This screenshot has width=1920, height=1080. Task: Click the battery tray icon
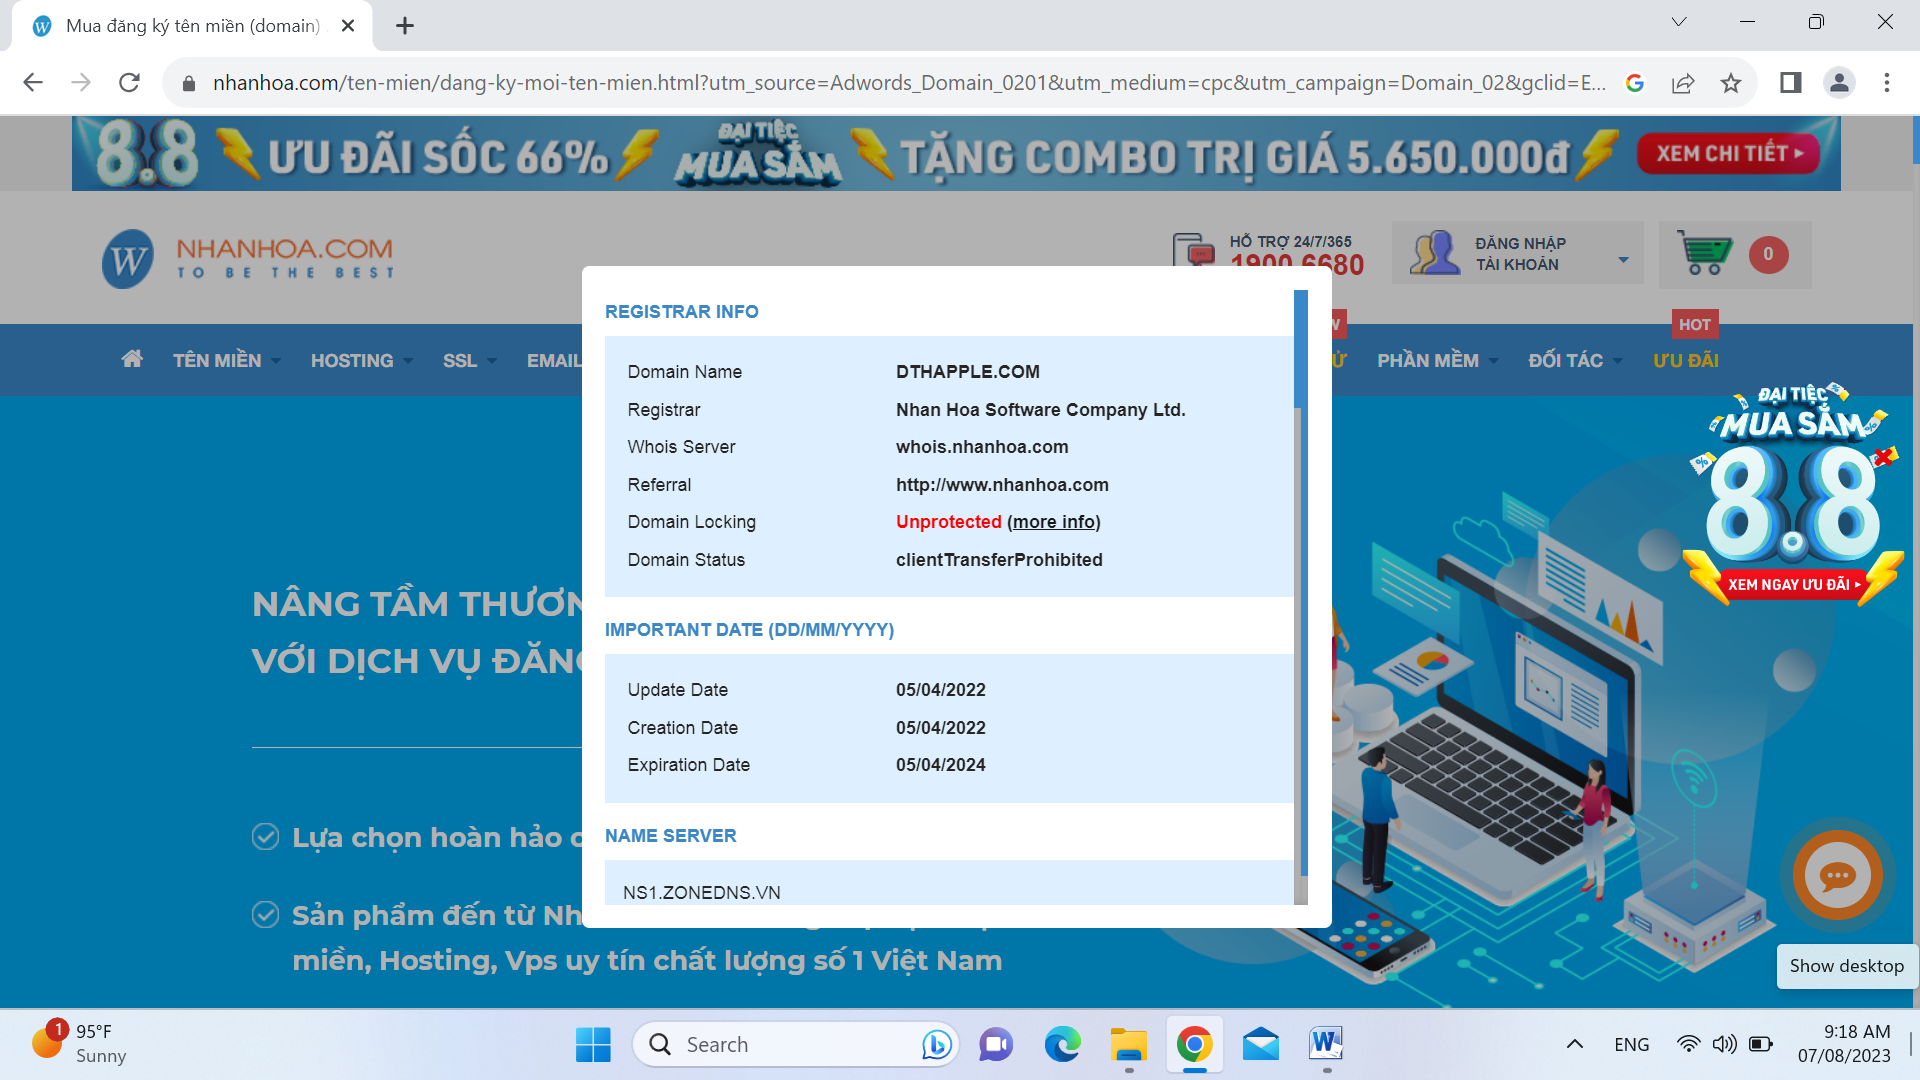[x=1760, y=1045]
